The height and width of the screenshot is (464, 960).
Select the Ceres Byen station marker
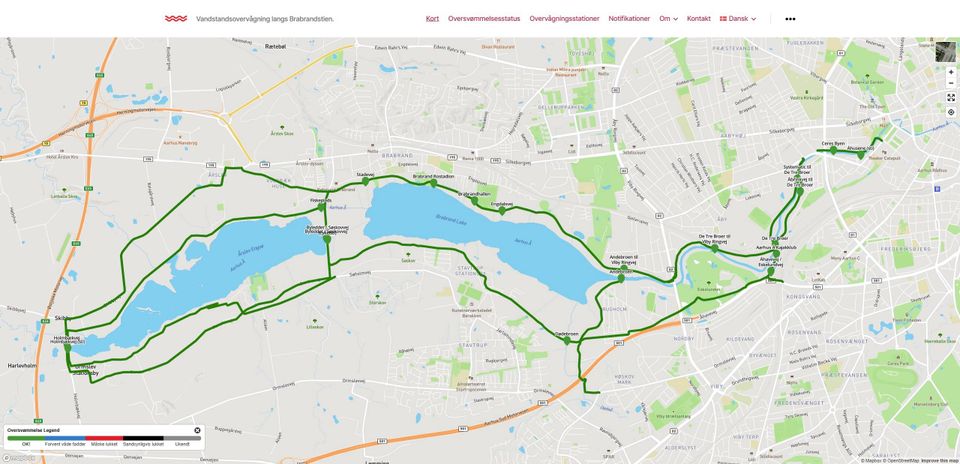pos(833,149)
